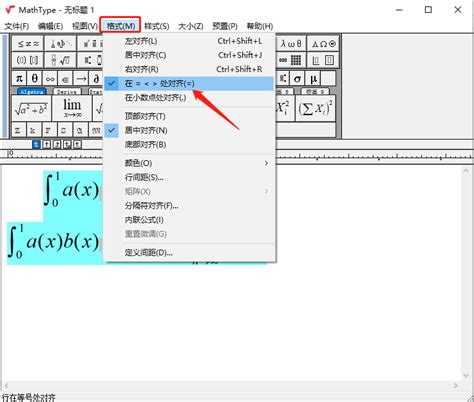Click the vertical scrollbar down arrow

466,375
